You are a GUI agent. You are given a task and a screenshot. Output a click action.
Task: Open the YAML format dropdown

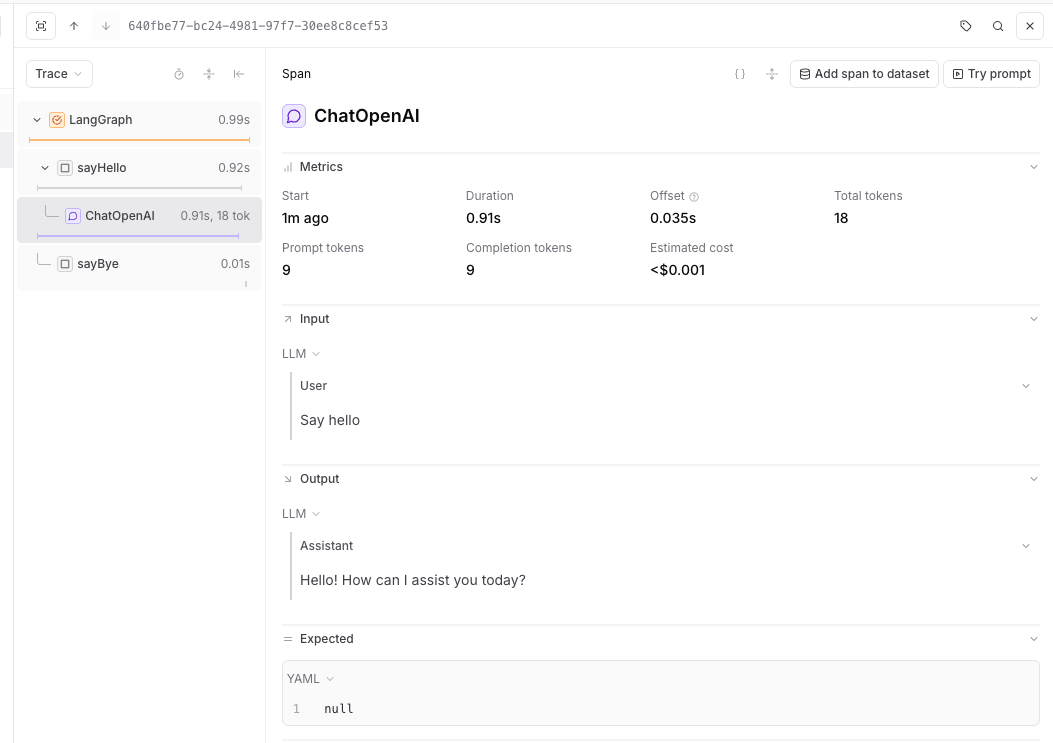310,679
